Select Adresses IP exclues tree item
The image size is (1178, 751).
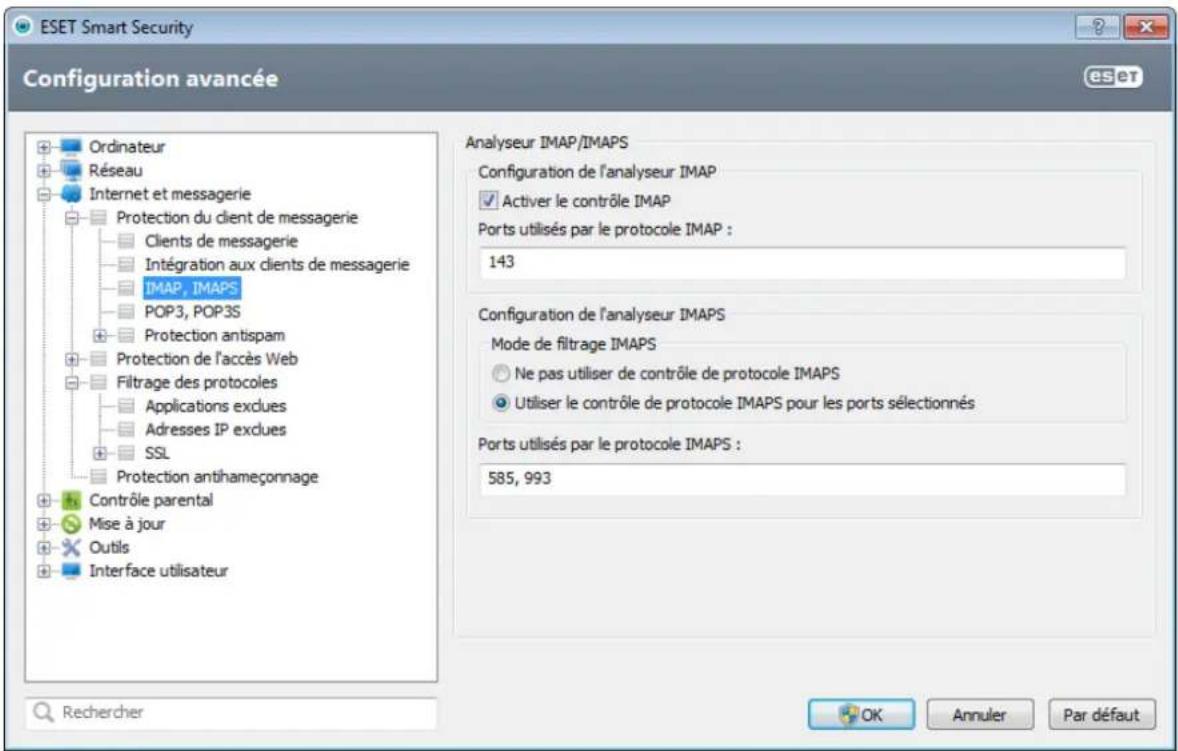[x=216, y=430]
